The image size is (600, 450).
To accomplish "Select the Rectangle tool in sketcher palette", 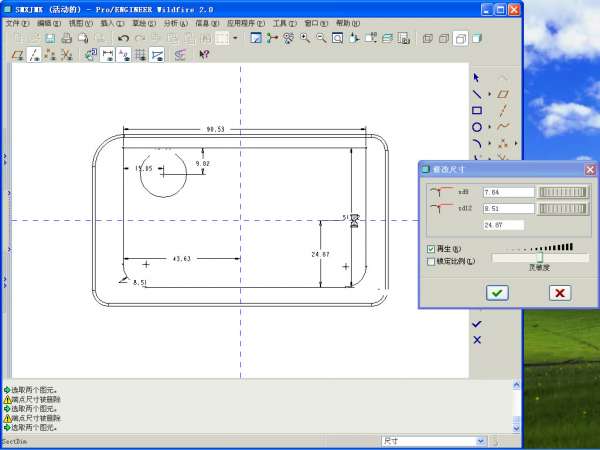I will point(477,111).
